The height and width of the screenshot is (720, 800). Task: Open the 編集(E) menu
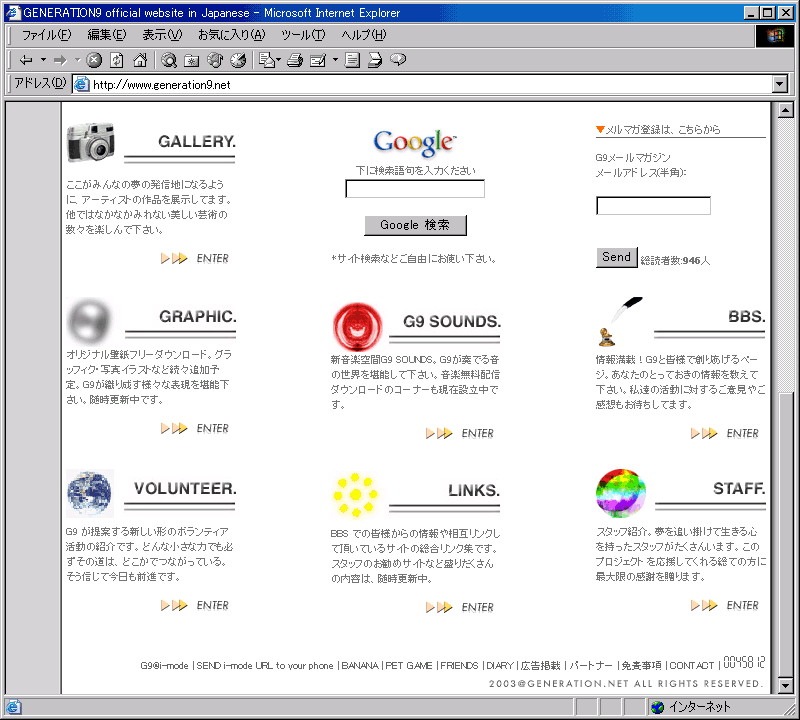[107, 35]
